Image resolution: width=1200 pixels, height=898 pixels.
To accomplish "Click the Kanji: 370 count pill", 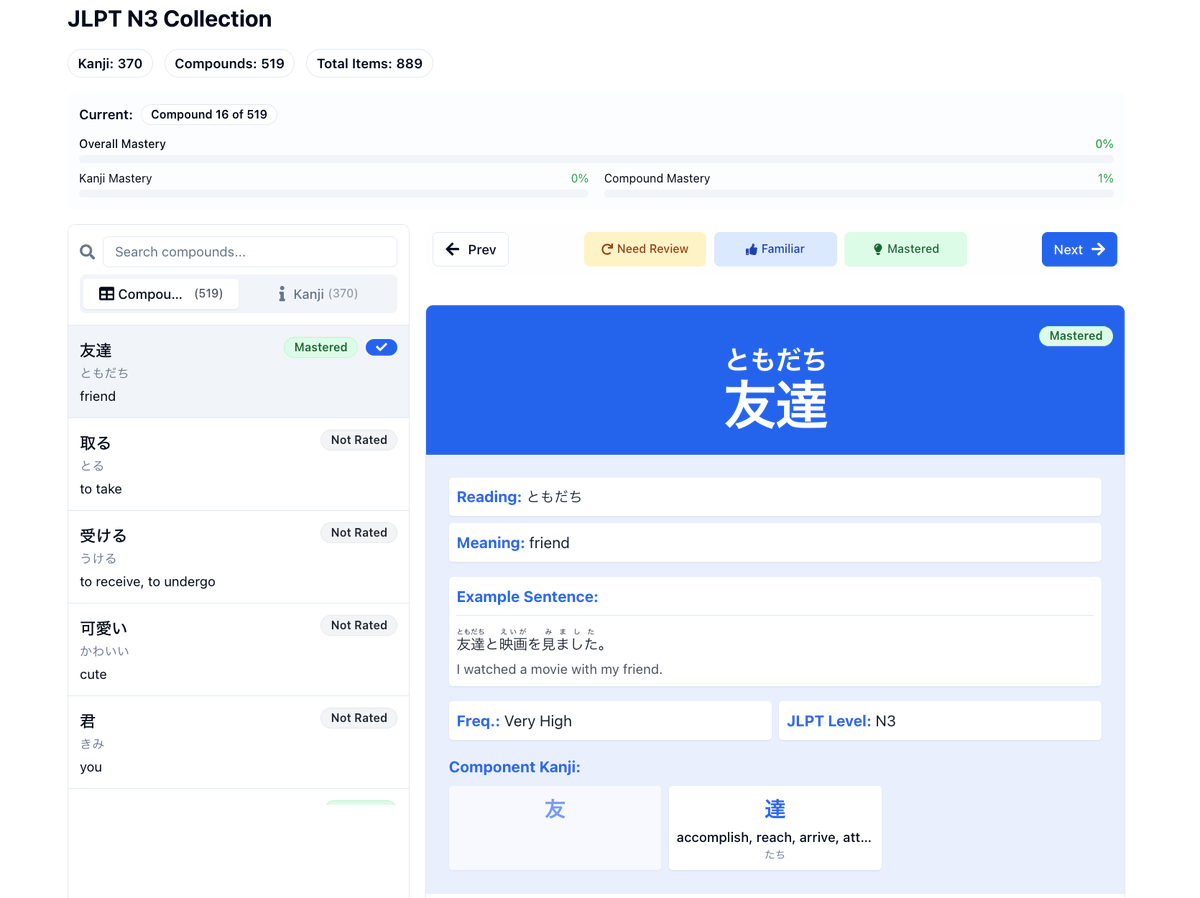I will [110, 63].
